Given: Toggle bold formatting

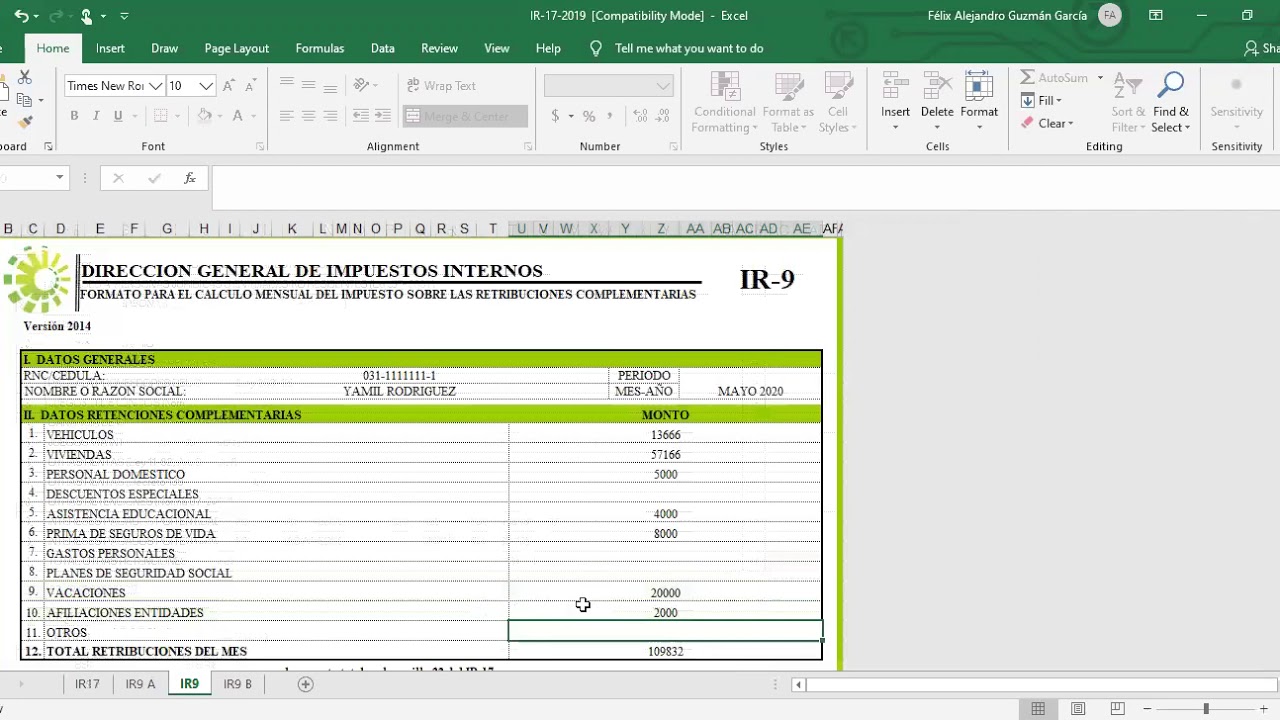Looking at the screenshot, I should [x=74, y=116].
